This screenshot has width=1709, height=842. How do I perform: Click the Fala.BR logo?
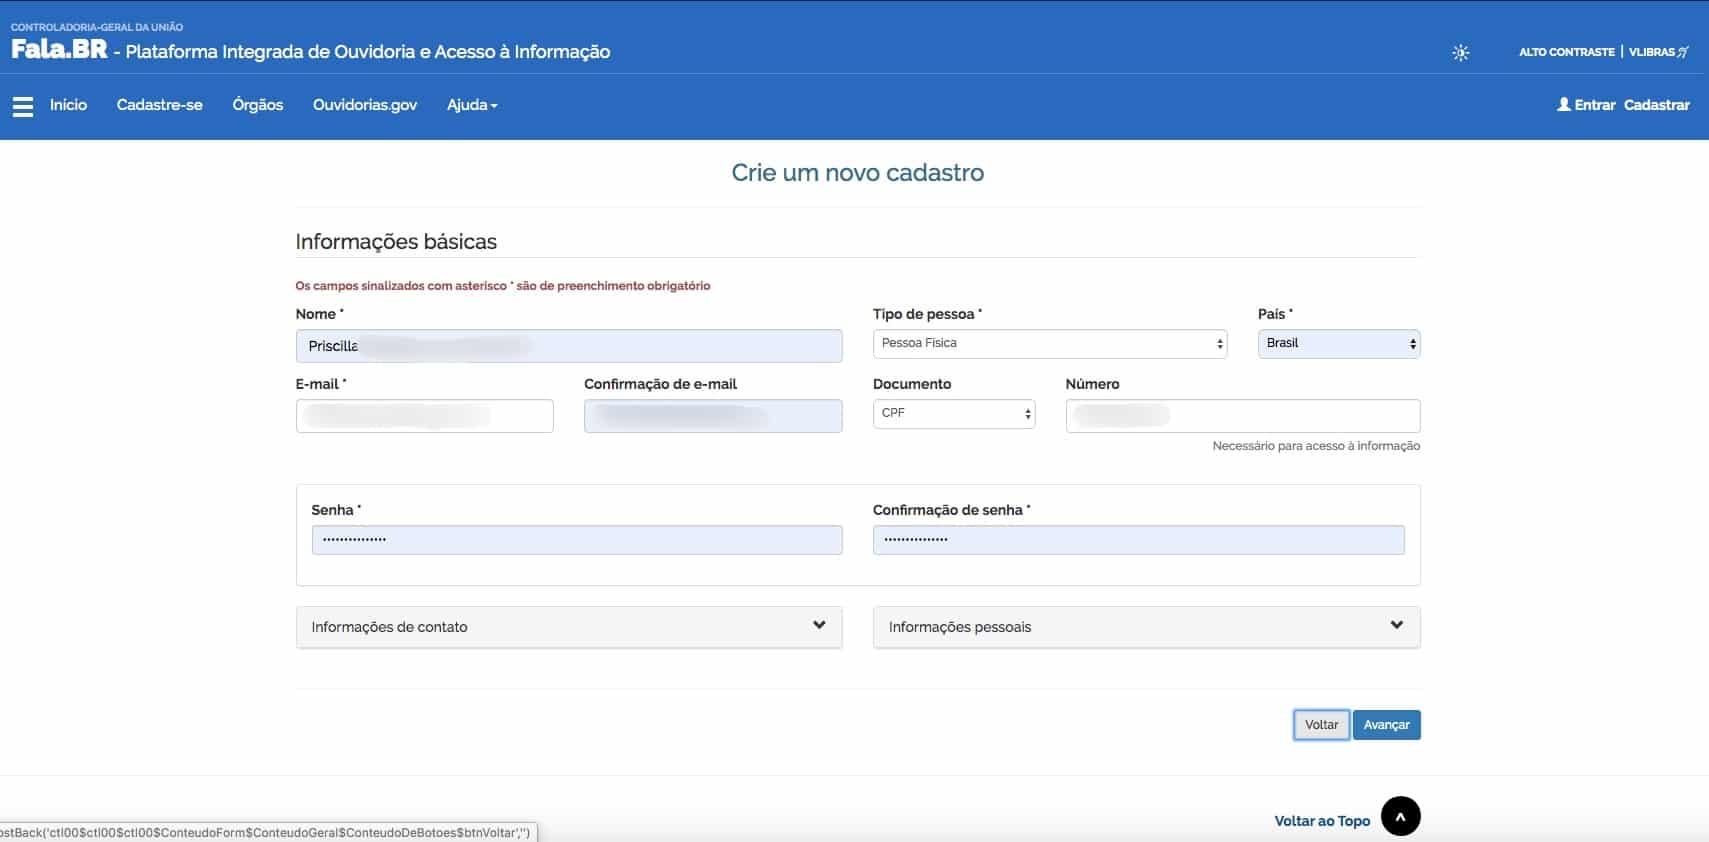[59, 49]
